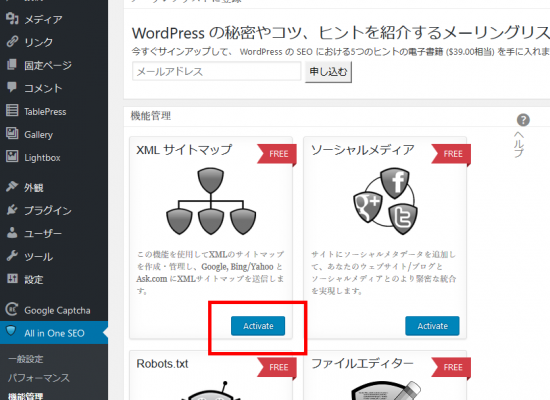Click the Plugins (プラグイン) plug icon

pos(12,210)
